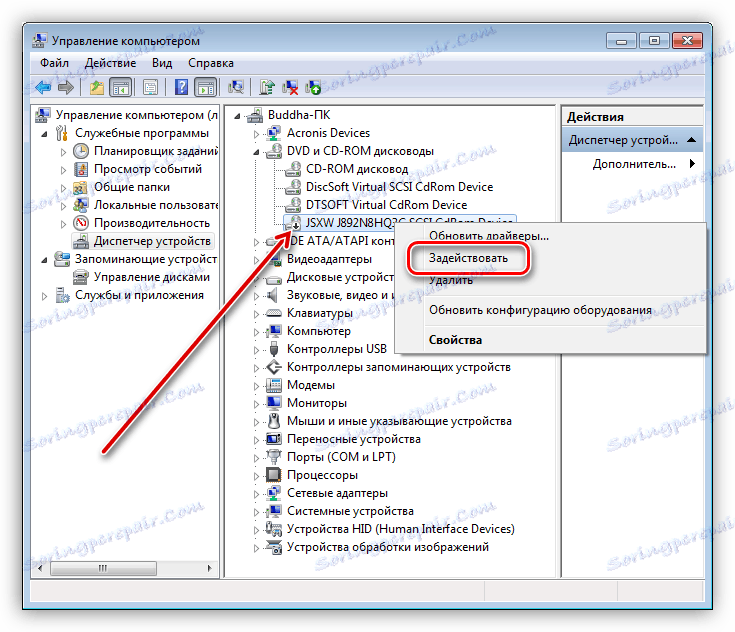Click the Процессоры category
This screenshot has width=735, height=632.
click(x=322, y=475)
